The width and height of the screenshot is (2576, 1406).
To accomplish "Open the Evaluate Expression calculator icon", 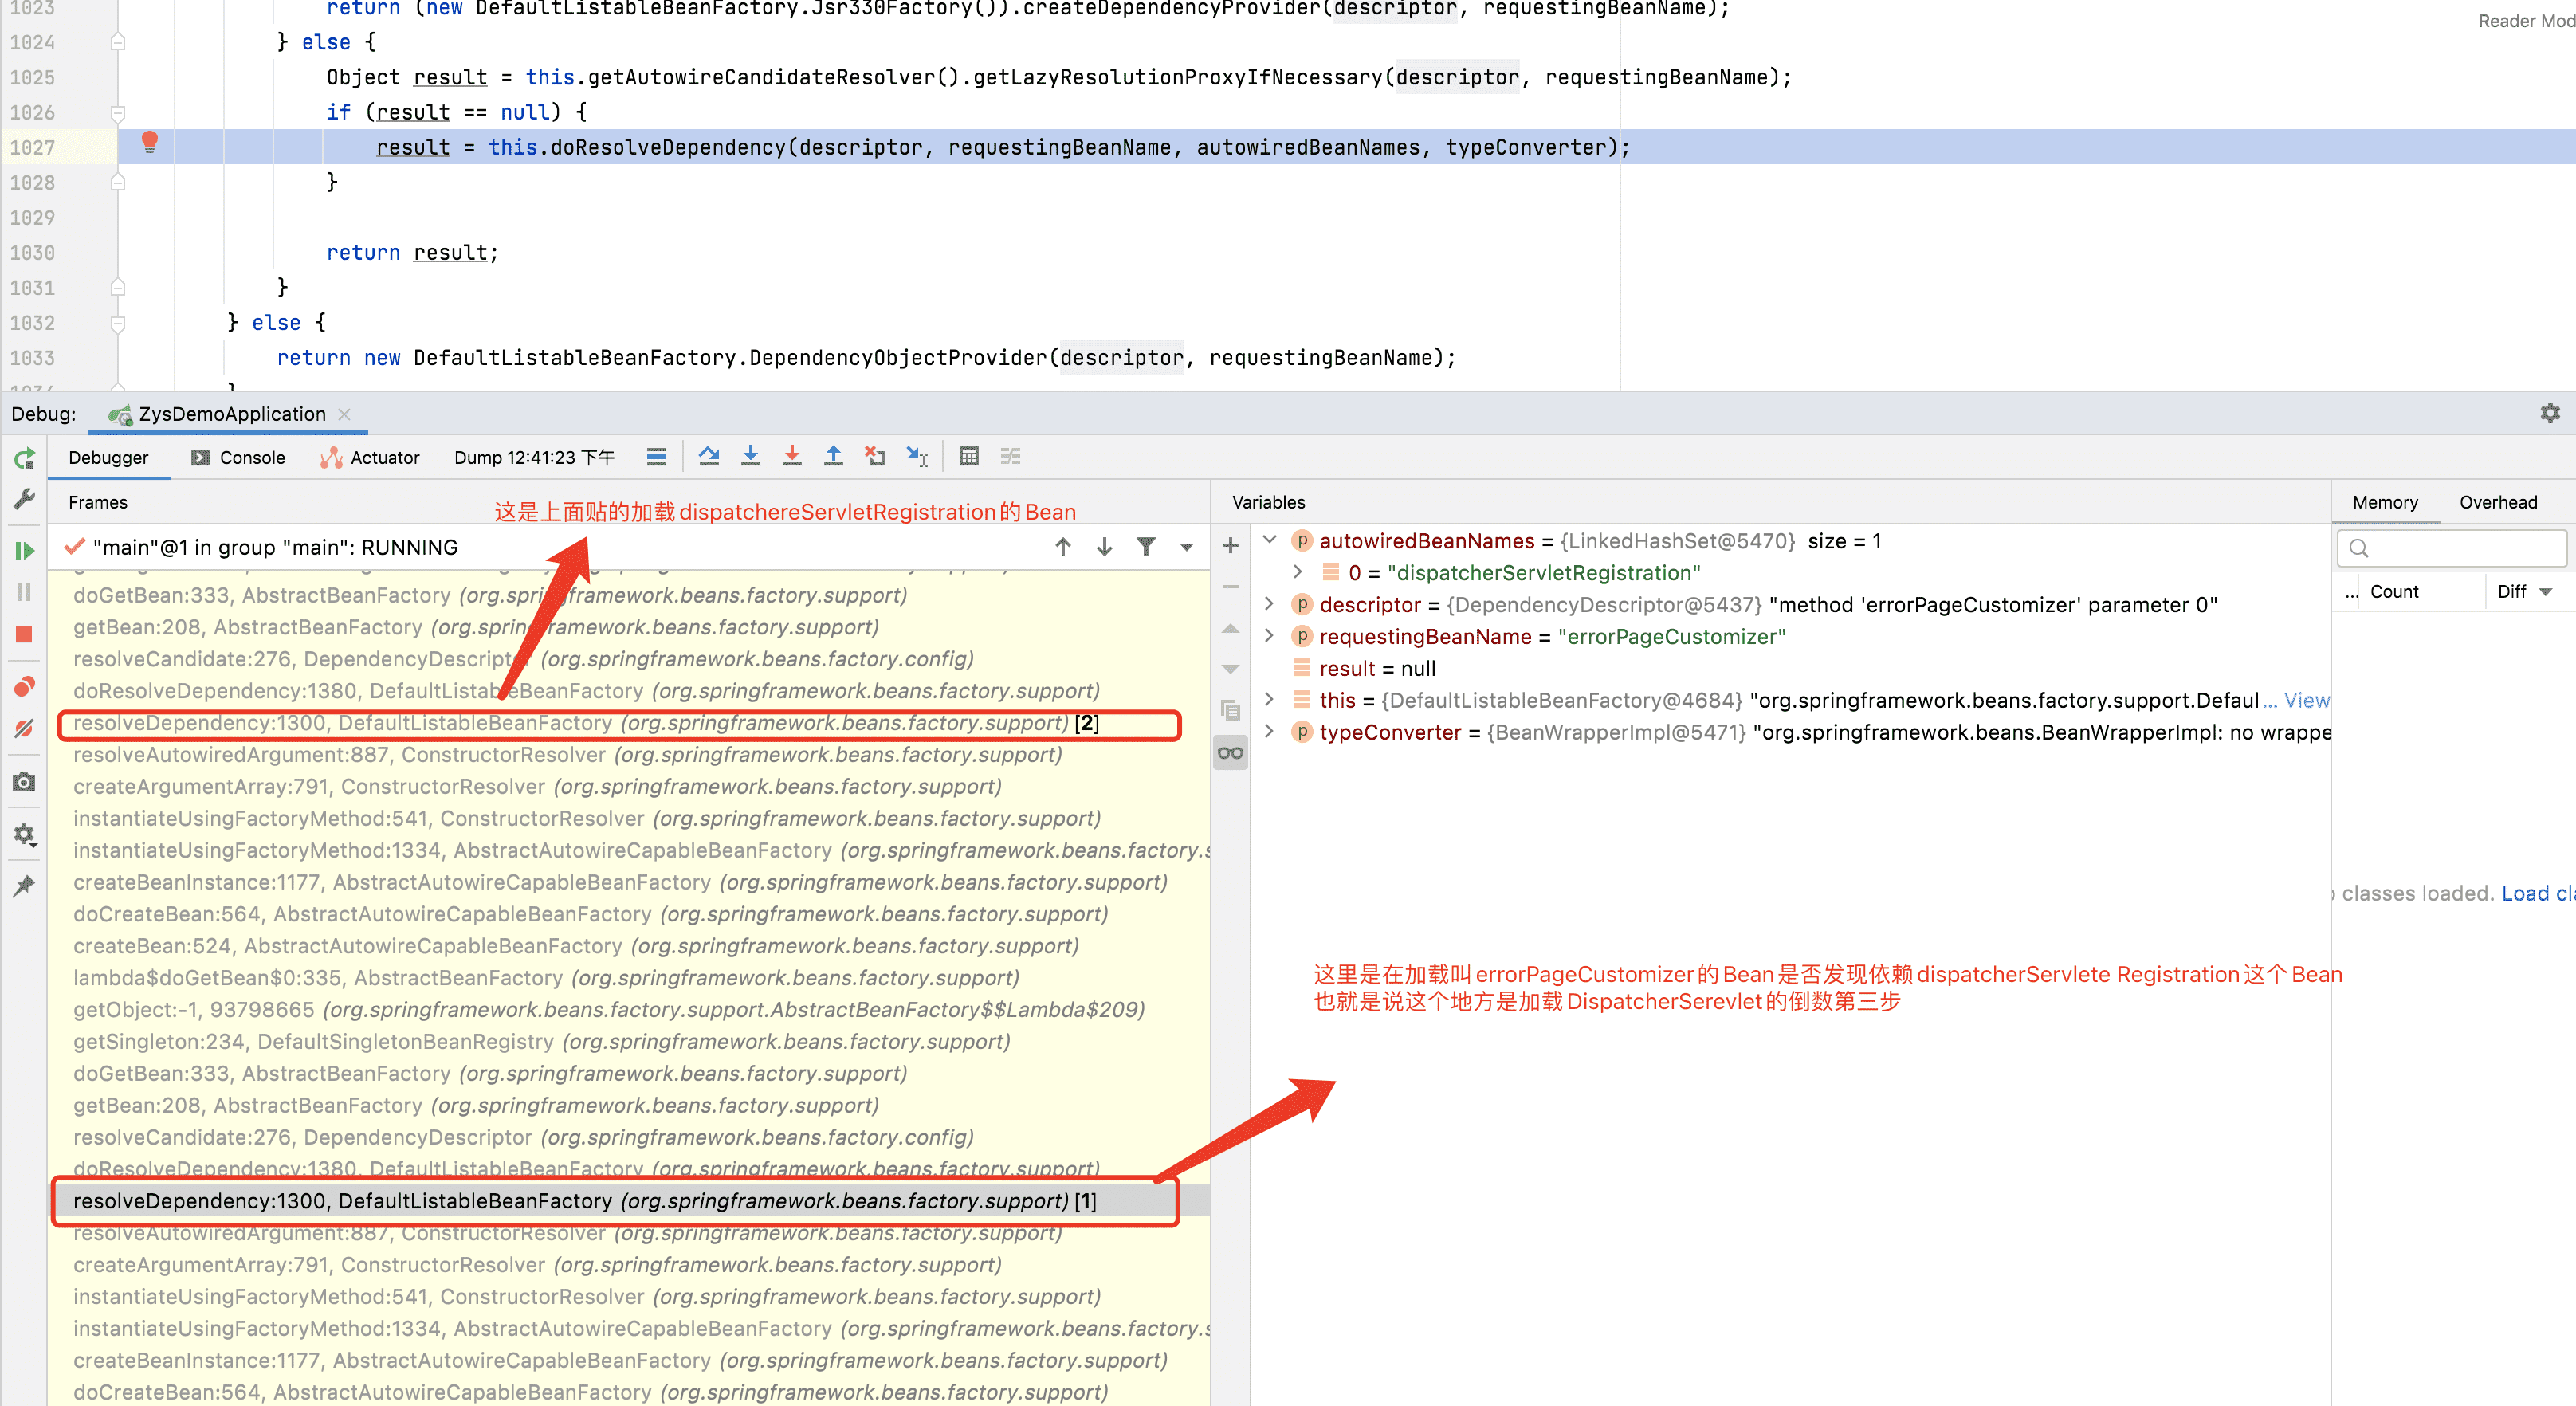I will [x=968, y=456].
